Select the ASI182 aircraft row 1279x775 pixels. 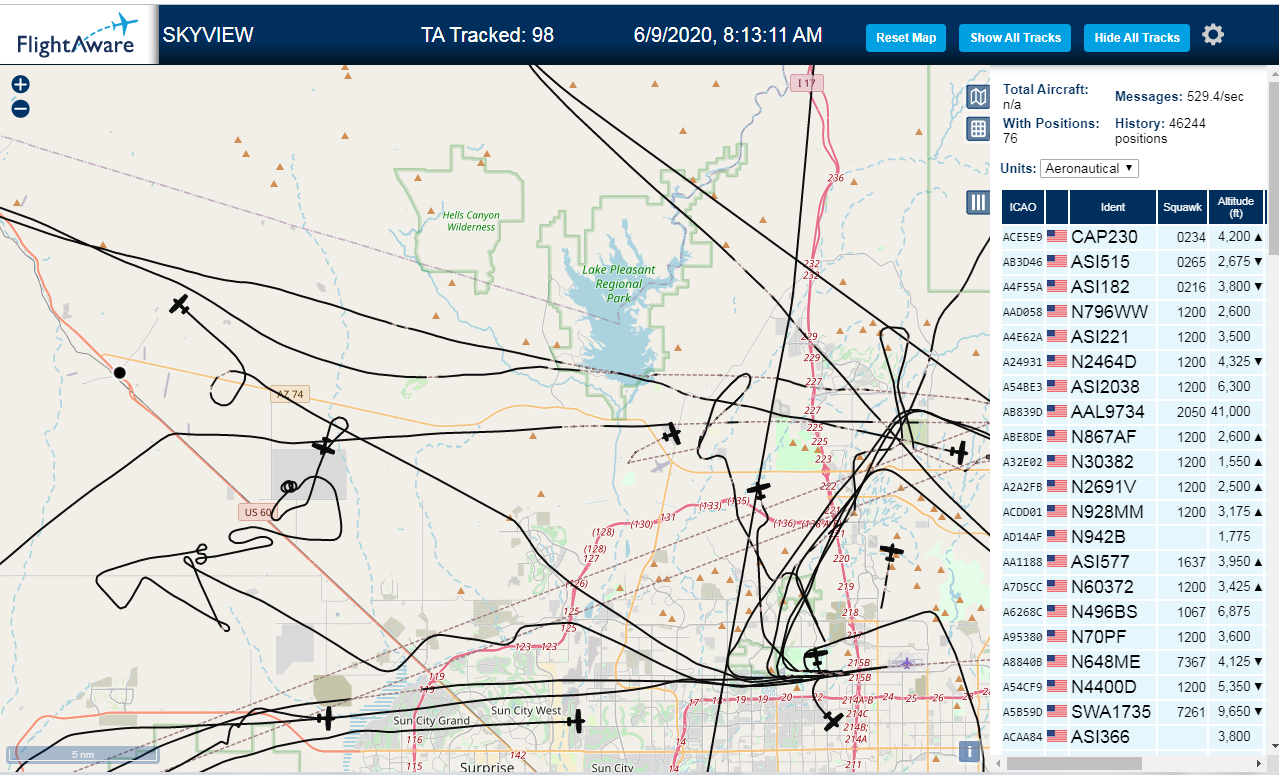coord(1133,287)
